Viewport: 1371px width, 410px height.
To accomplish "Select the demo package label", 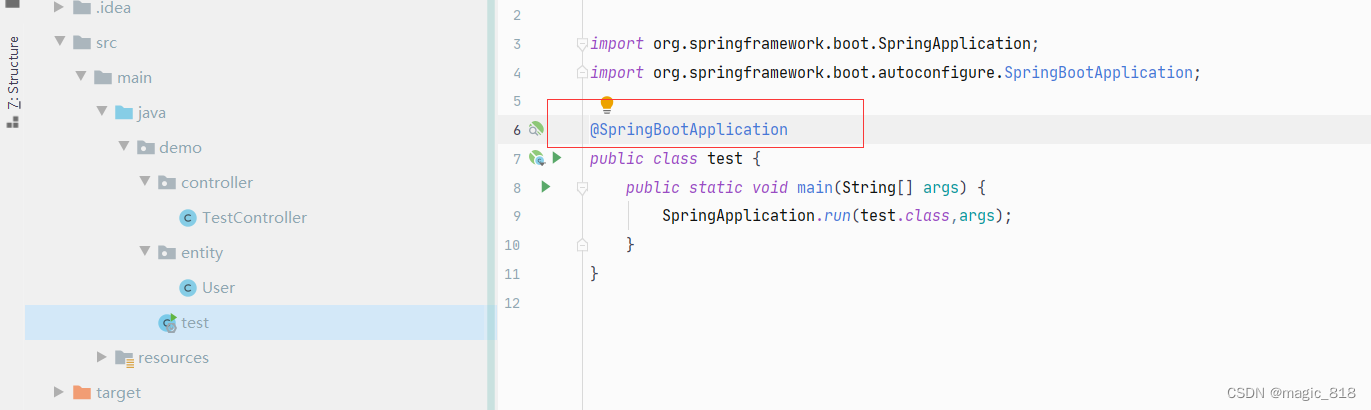I will [180, 147].
